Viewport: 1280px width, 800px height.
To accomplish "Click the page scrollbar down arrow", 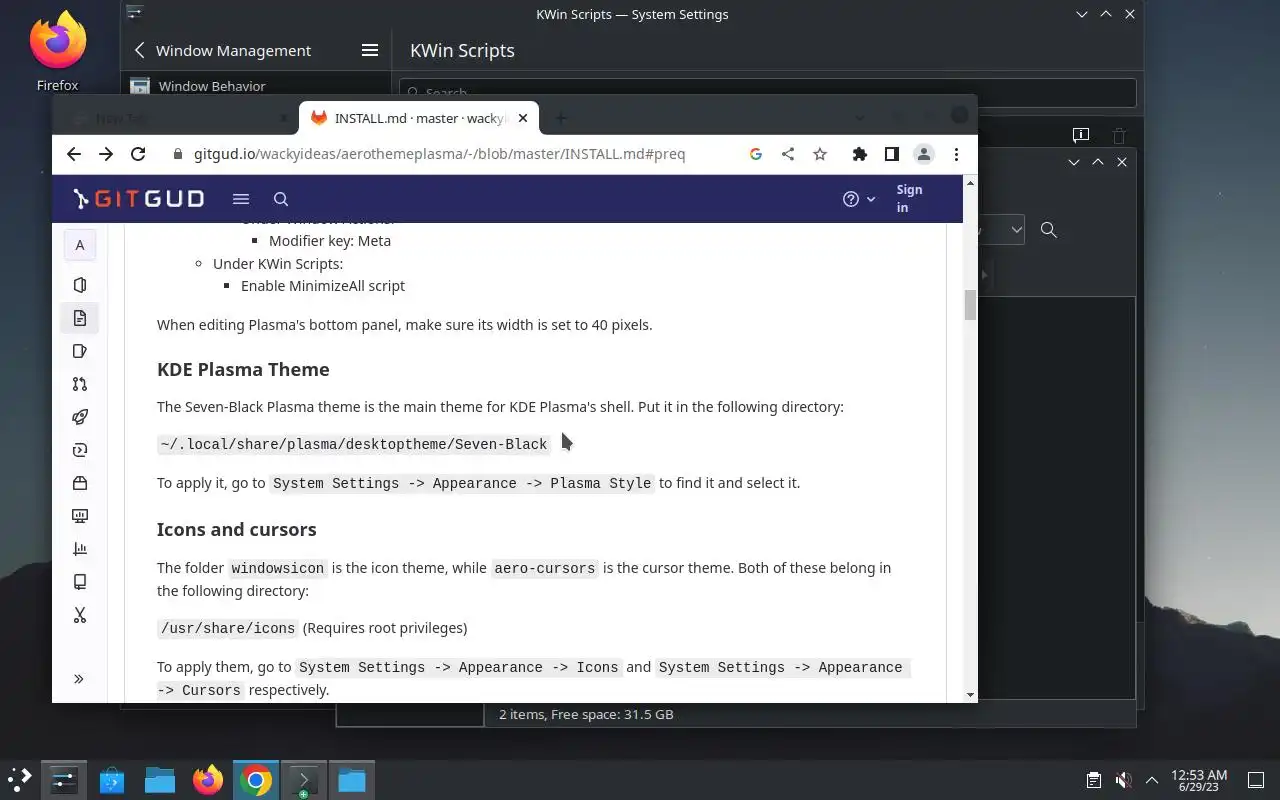I will coord(970,695).
